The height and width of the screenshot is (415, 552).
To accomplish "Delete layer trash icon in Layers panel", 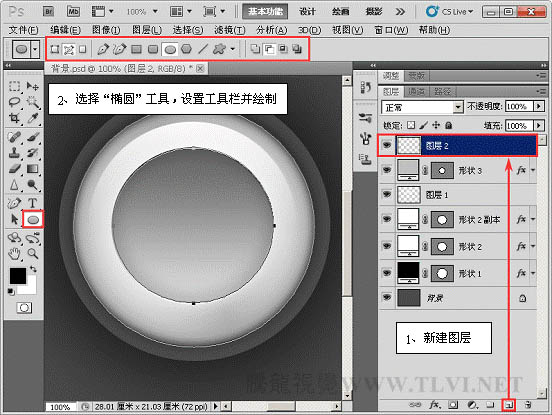I will [x=528, y=405].
